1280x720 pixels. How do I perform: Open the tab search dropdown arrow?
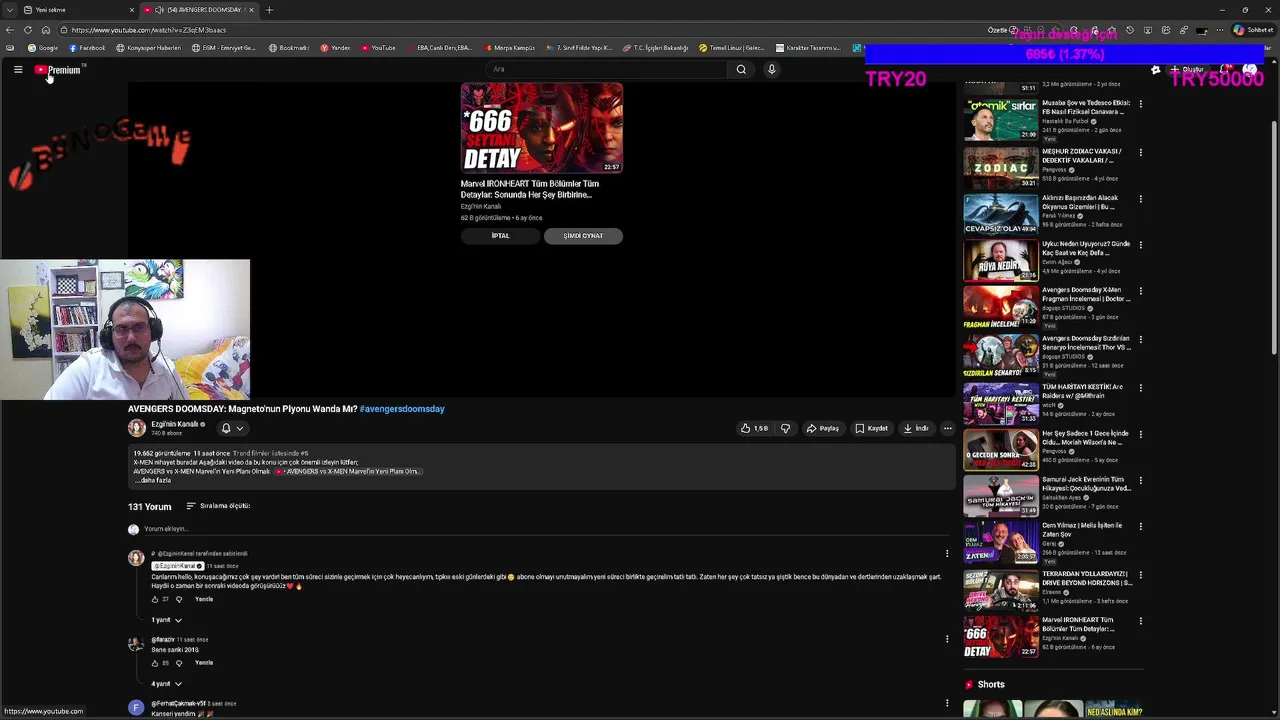pos(9,10)
